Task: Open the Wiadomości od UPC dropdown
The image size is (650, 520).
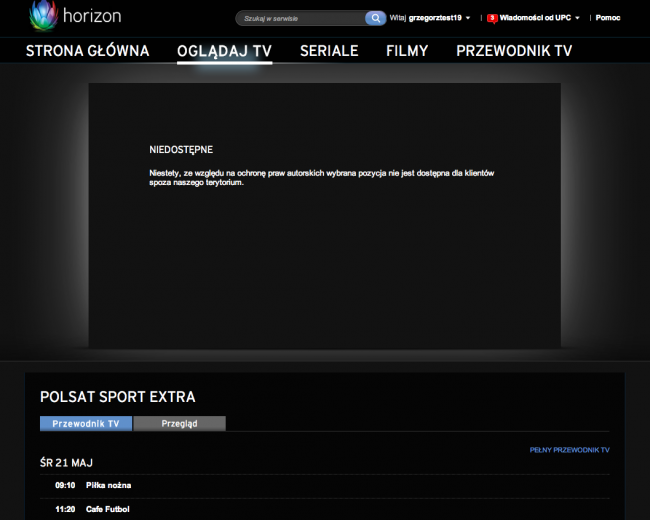Action: point(539,18)
